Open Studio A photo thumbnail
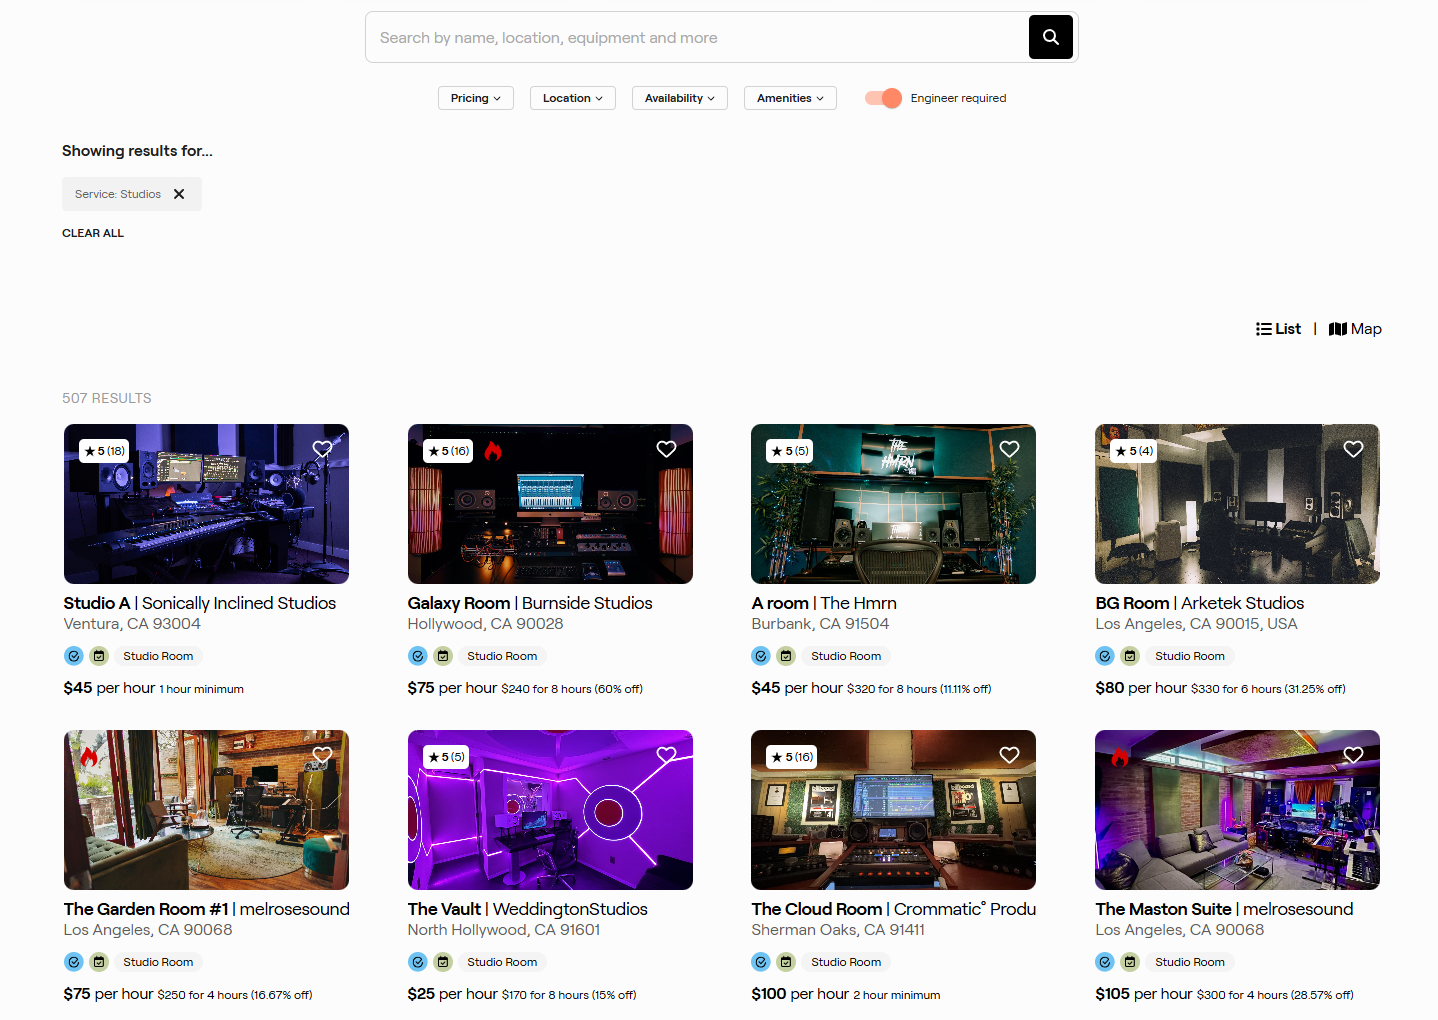This screenshot has width=1438, height=1020. [x=206, y=504]
